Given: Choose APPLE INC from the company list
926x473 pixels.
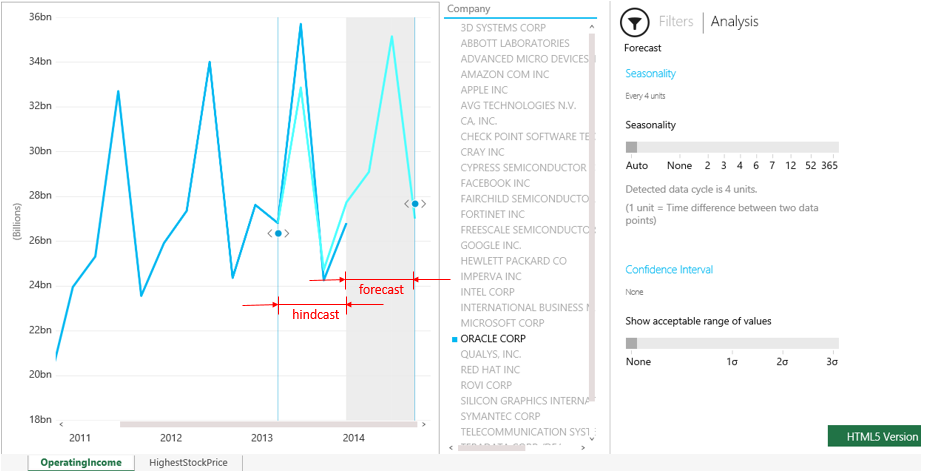Looking at the screenshot, I should click(x=484, y=90).
